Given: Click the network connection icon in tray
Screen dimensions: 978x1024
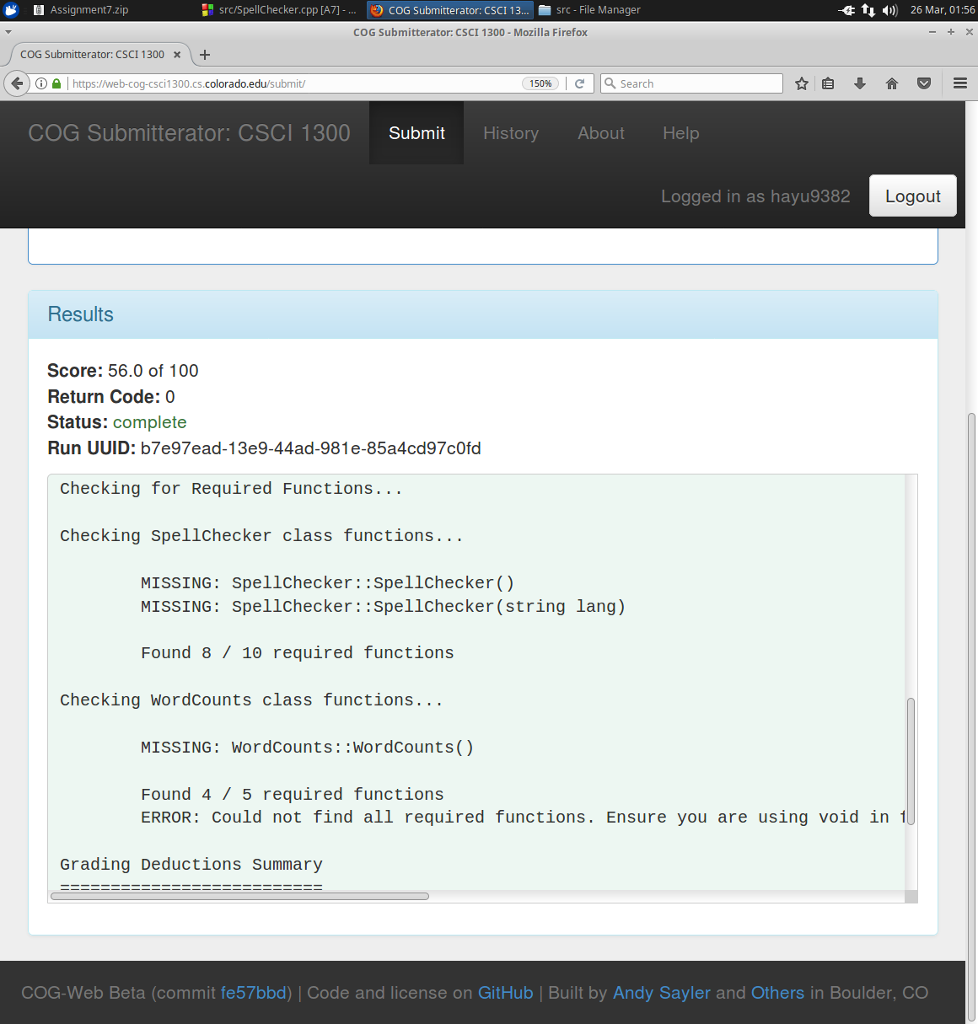Looking at the screenshot, I should (868, 10).
